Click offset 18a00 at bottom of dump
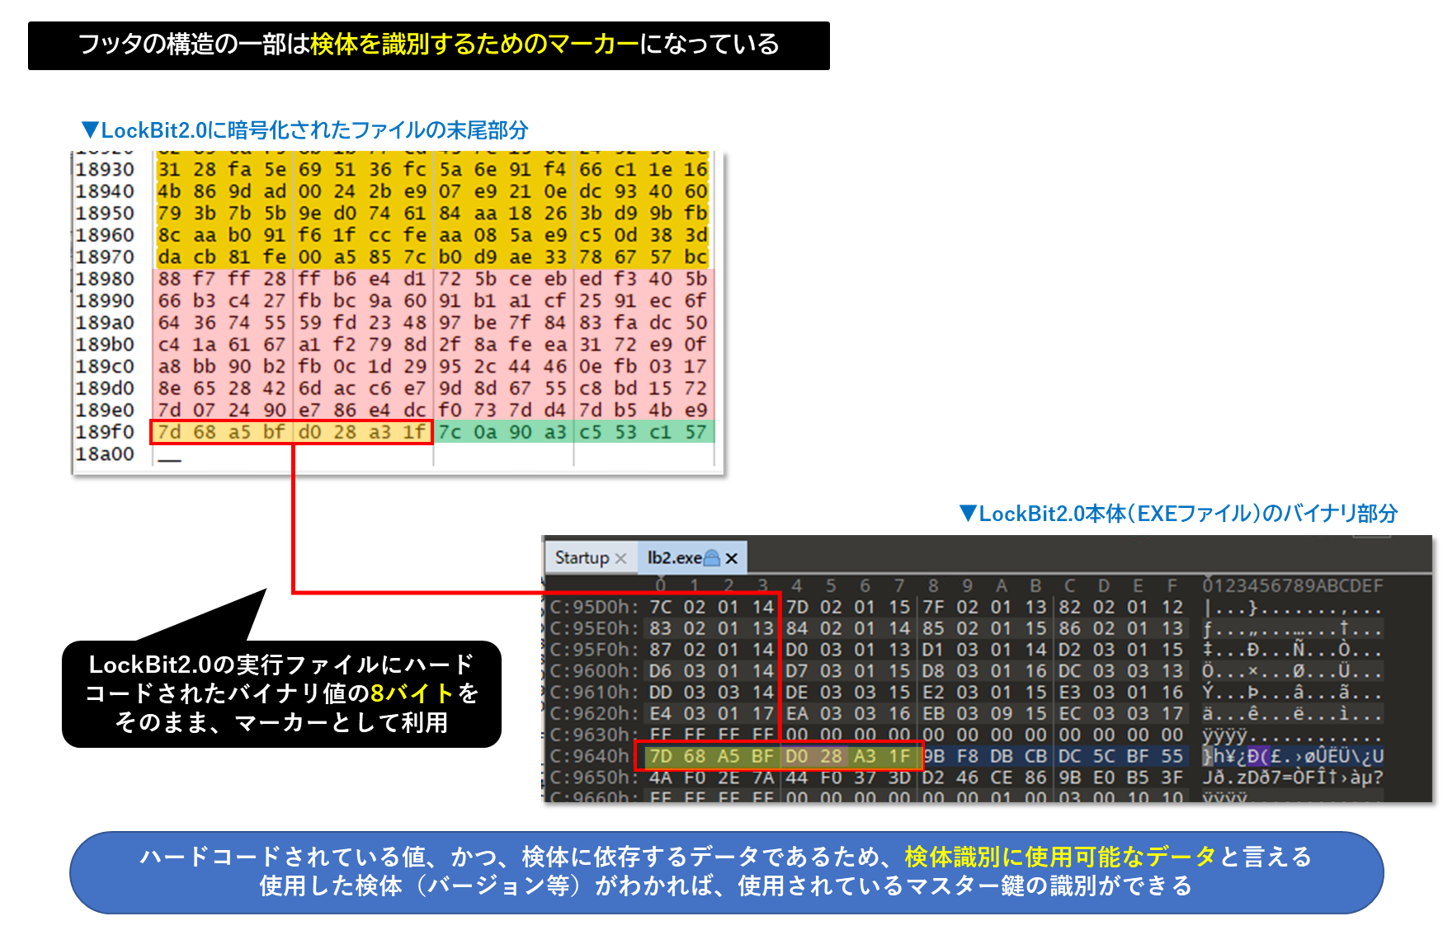 pyautogui.click(x=105, y=454)
